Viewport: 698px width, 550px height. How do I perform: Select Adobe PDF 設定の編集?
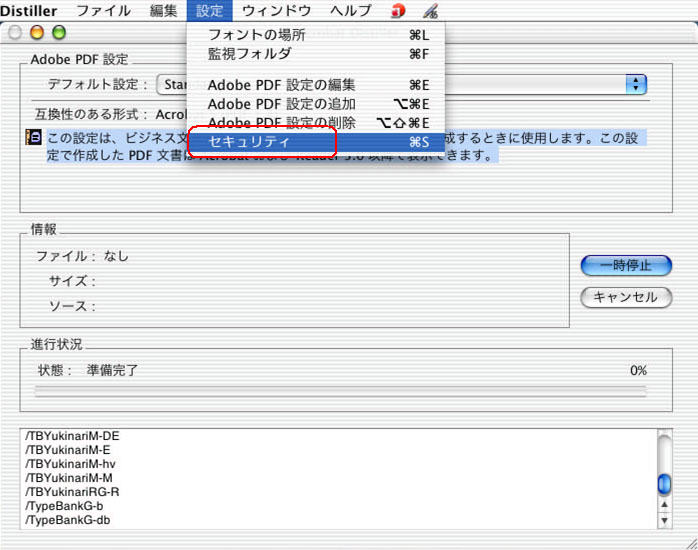point(316,85)
